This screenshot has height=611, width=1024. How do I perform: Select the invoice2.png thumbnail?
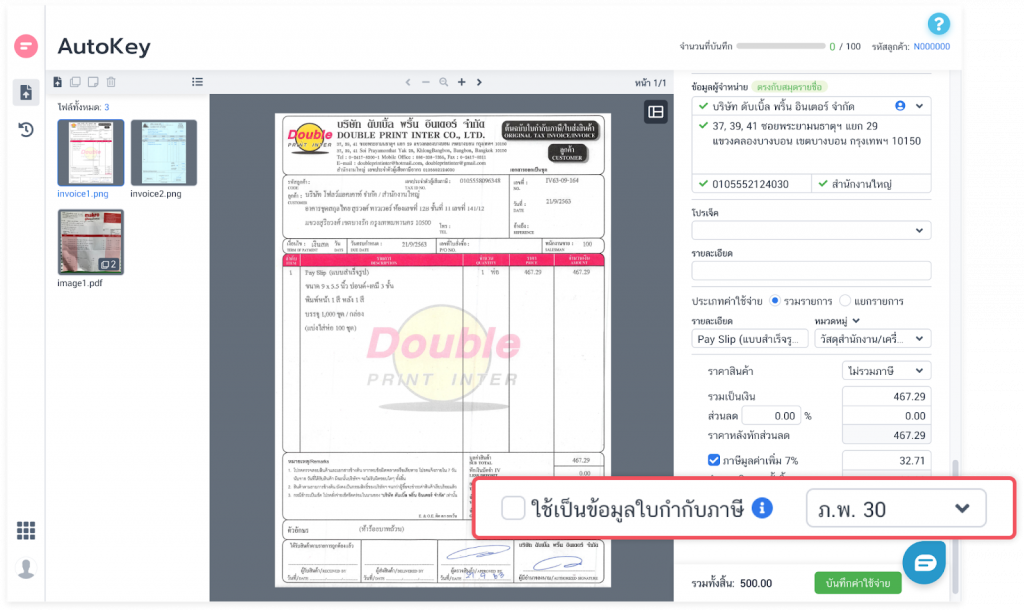pyautogui.click(x=164, y=152)
